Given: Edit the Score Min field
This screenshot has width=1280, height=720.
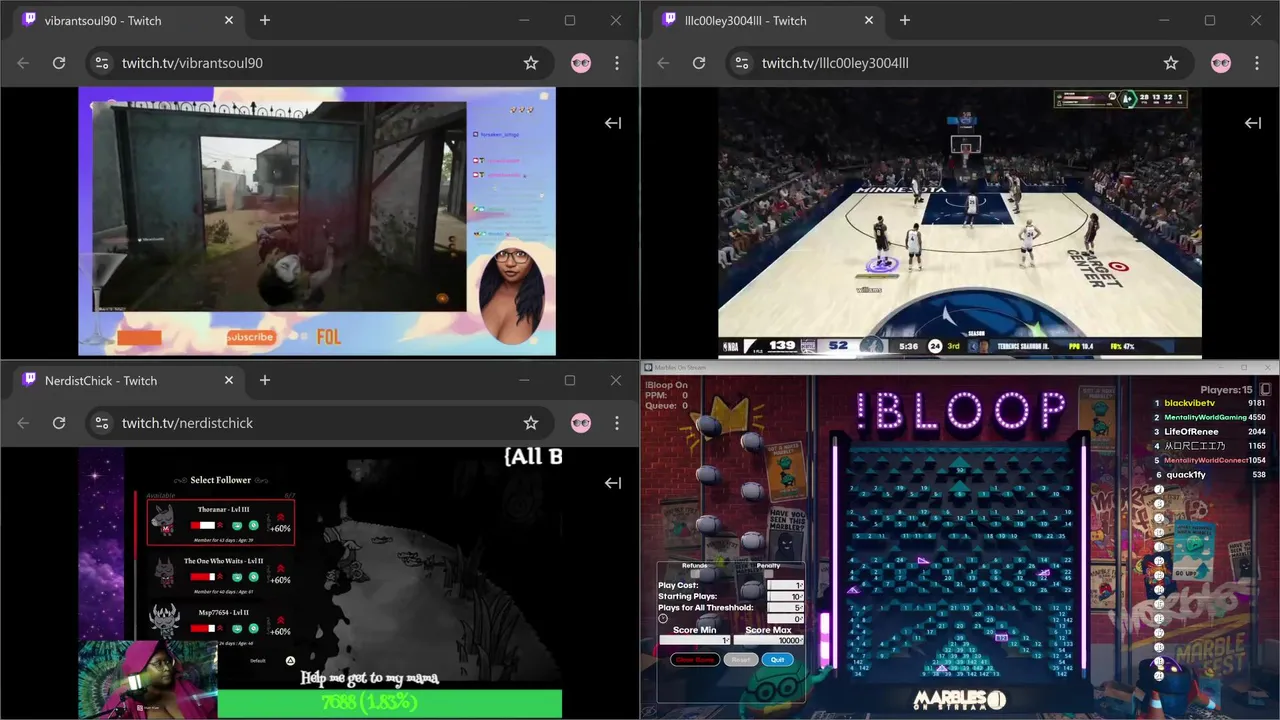Looking at the screenshot, I should (695, 640).
